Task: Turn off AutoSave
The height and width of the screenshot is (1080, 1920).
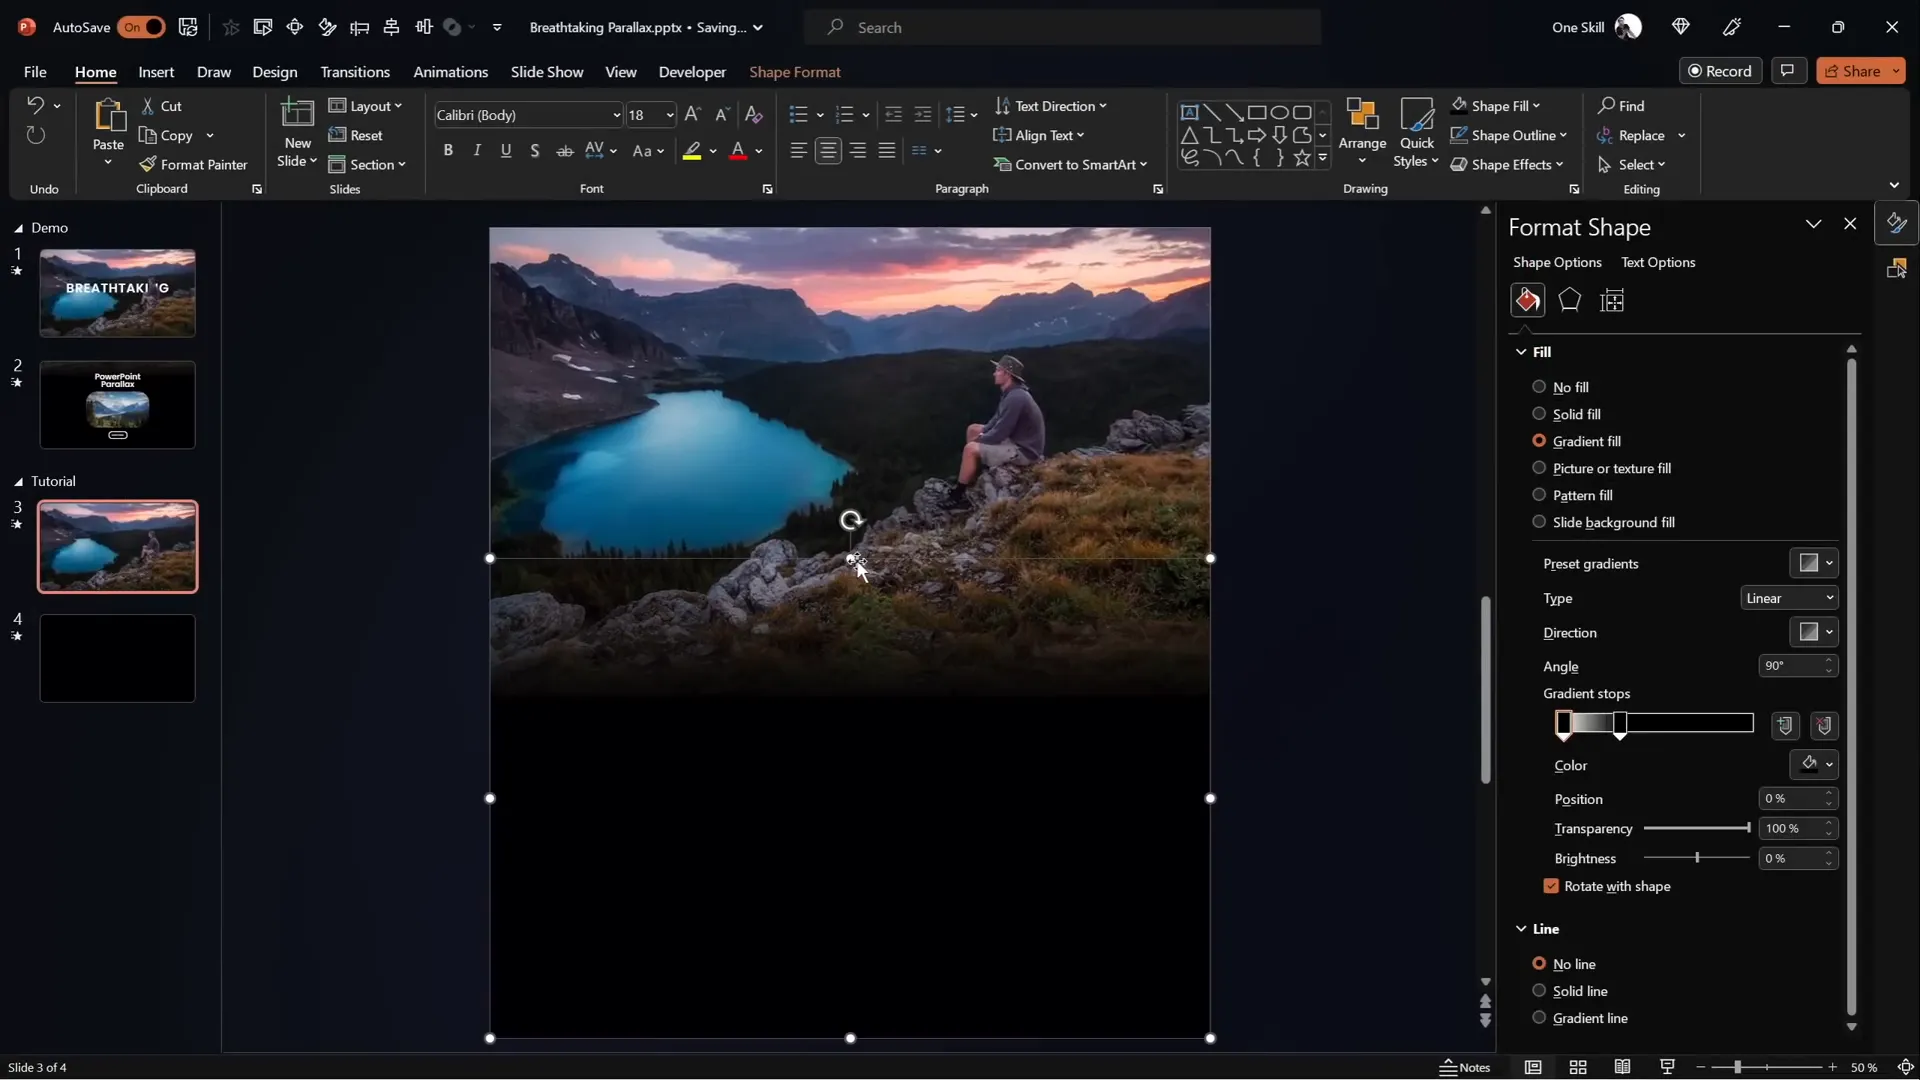Action: click(x=140, y=27)
